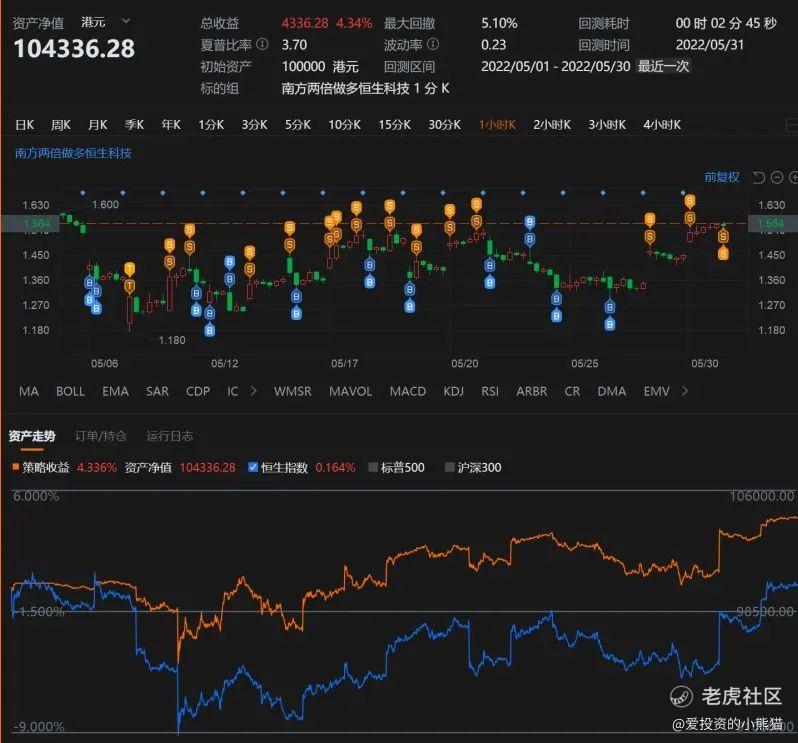Enable the 标普500 benchmark checkbox
The width and height of the screenshot is (798, 743).
click(x=373, y=467)
